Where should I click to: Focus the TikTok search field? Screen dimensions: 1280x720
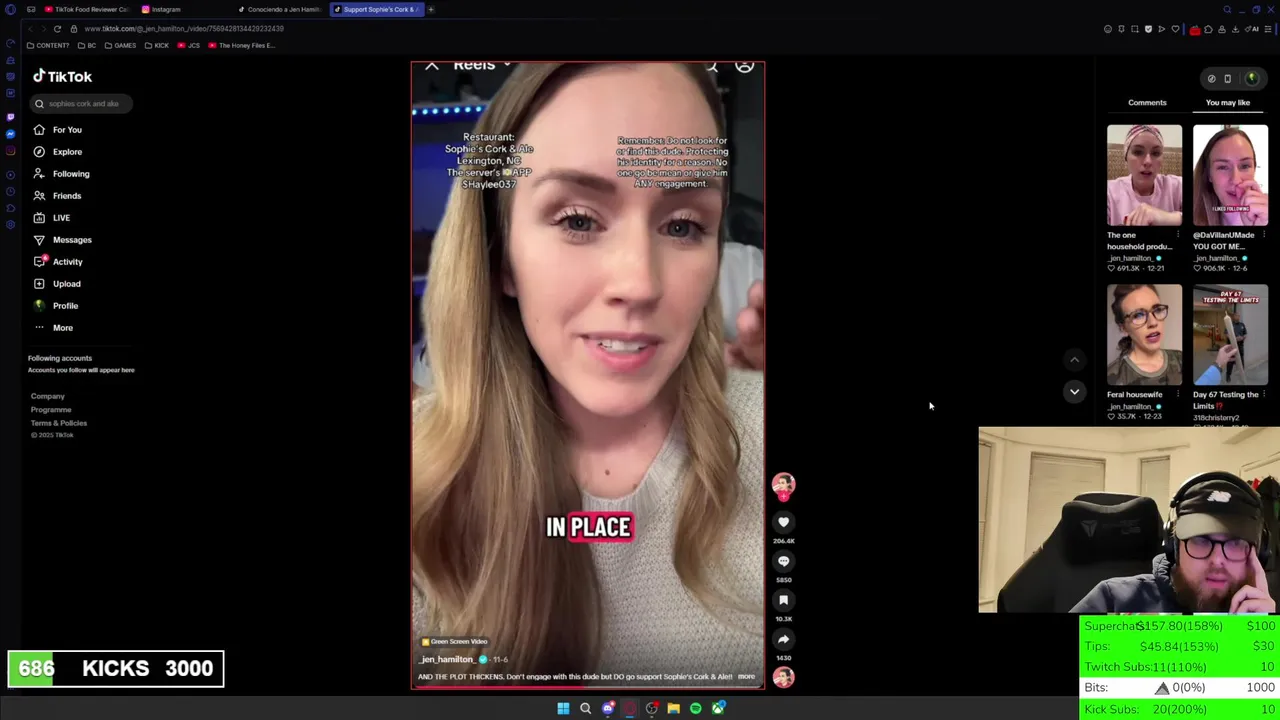click(x=80, y=104)
